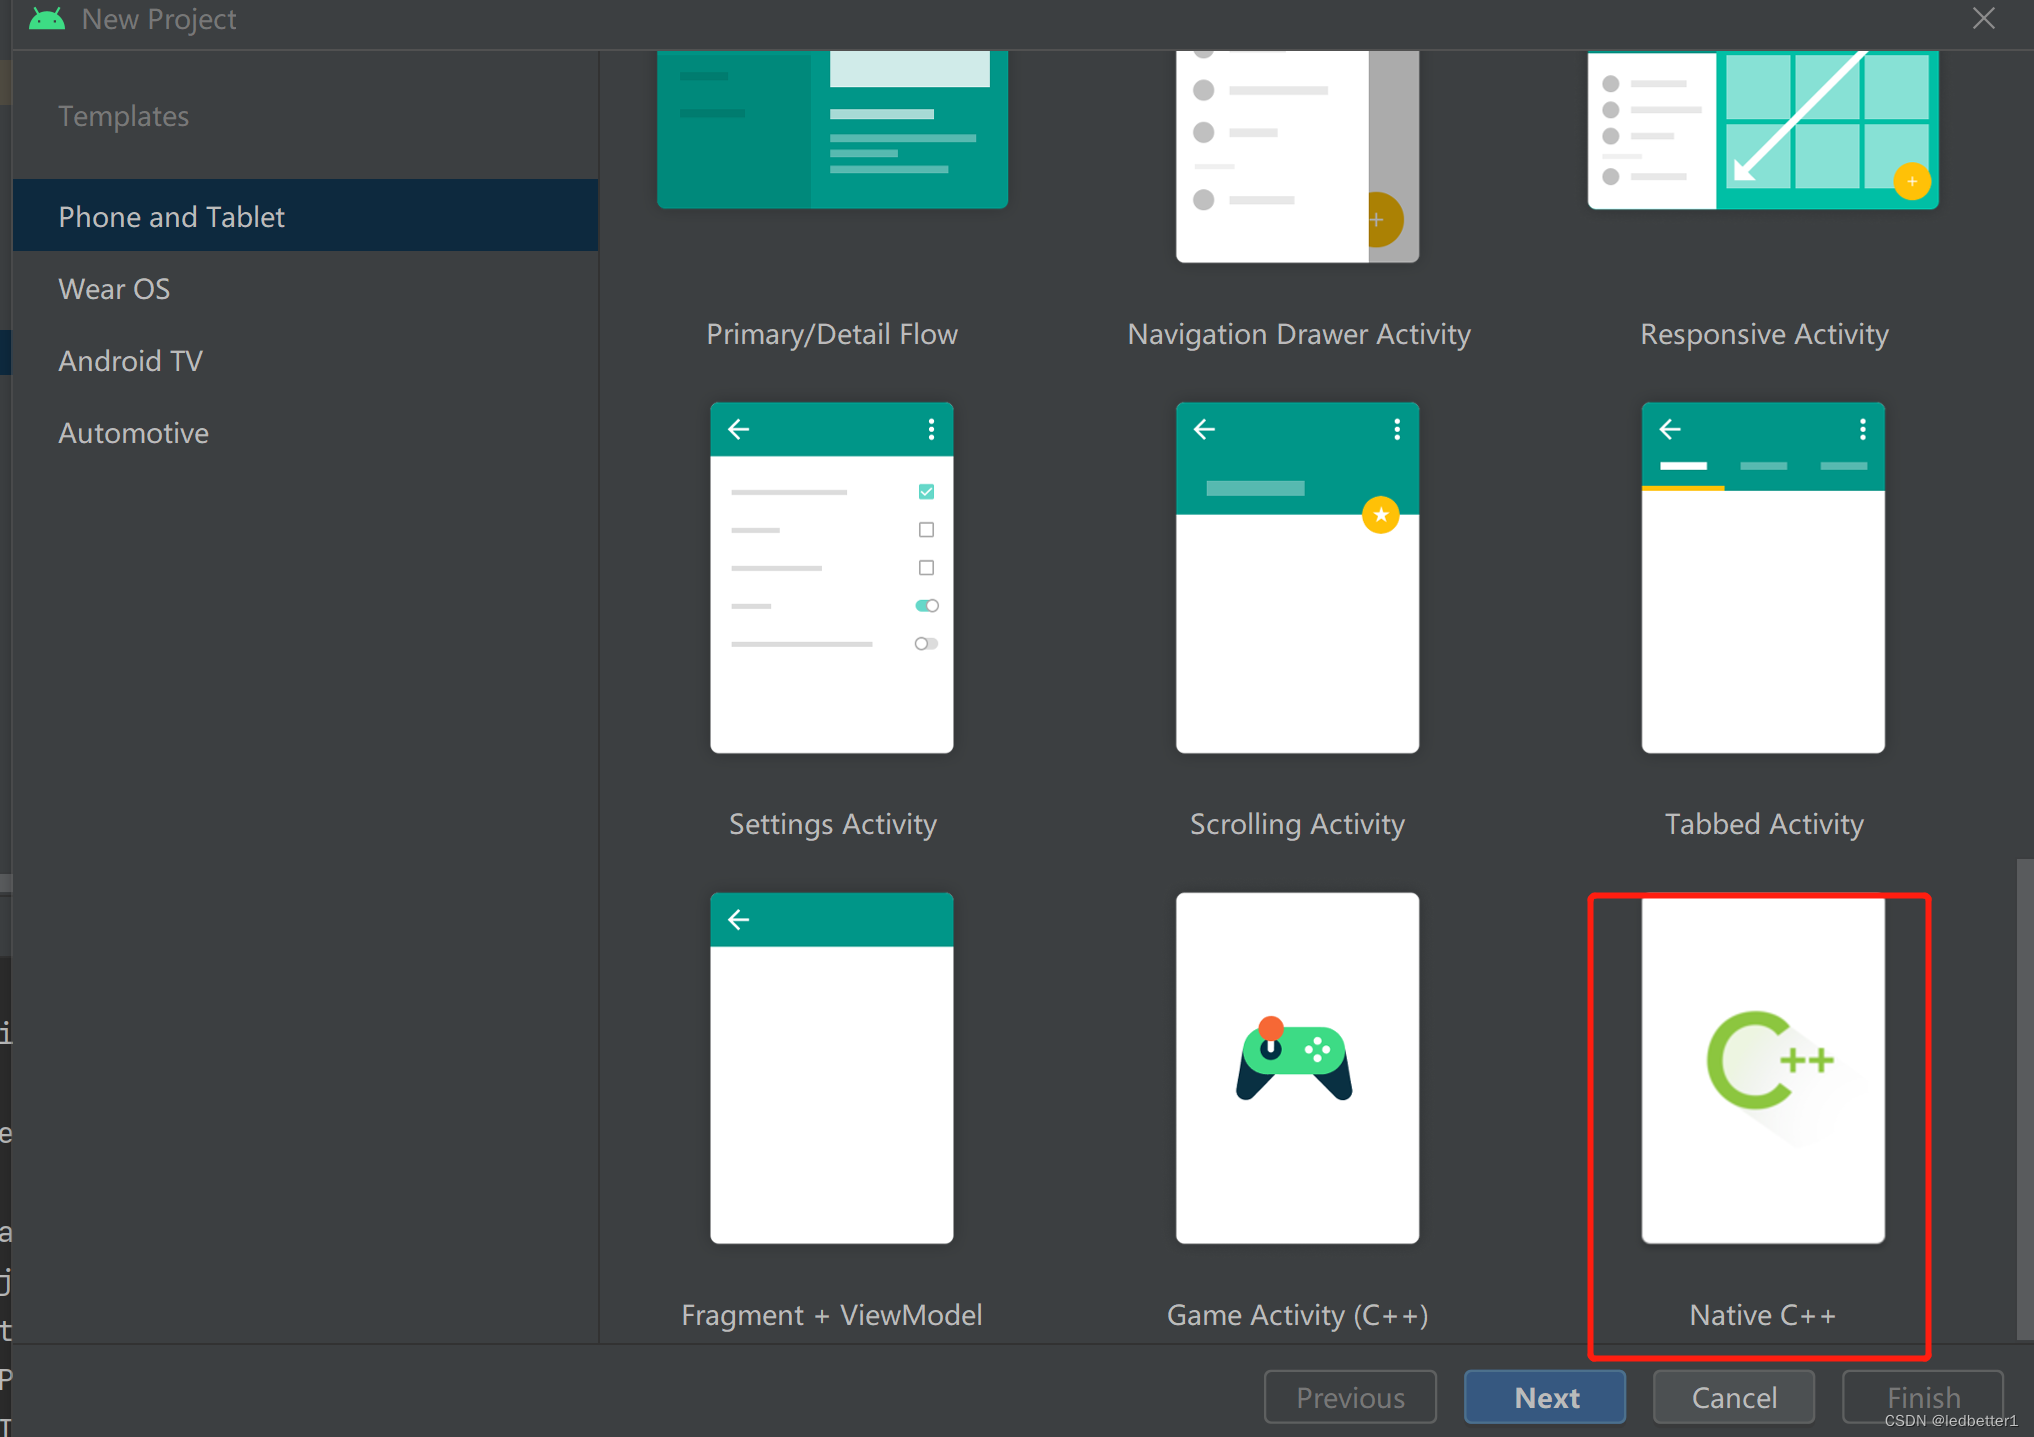Click the Android robot logo icon
Viewport: 2034px width, 1437px height.
(x=46, y=17)
